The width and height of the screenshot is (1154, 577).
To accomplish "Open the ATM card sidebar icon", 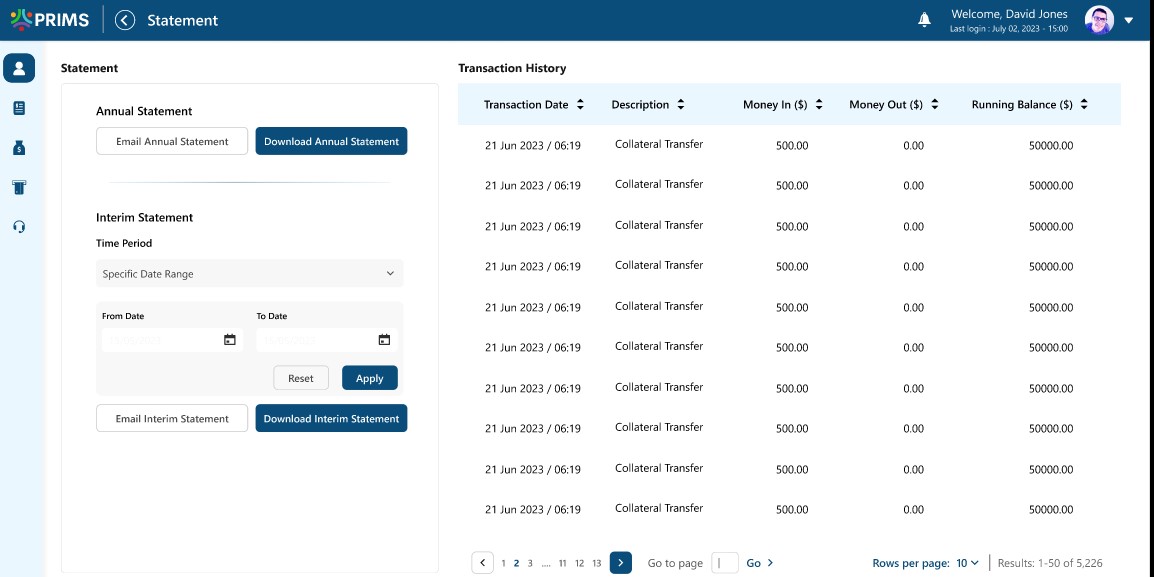I will (19, 187).
